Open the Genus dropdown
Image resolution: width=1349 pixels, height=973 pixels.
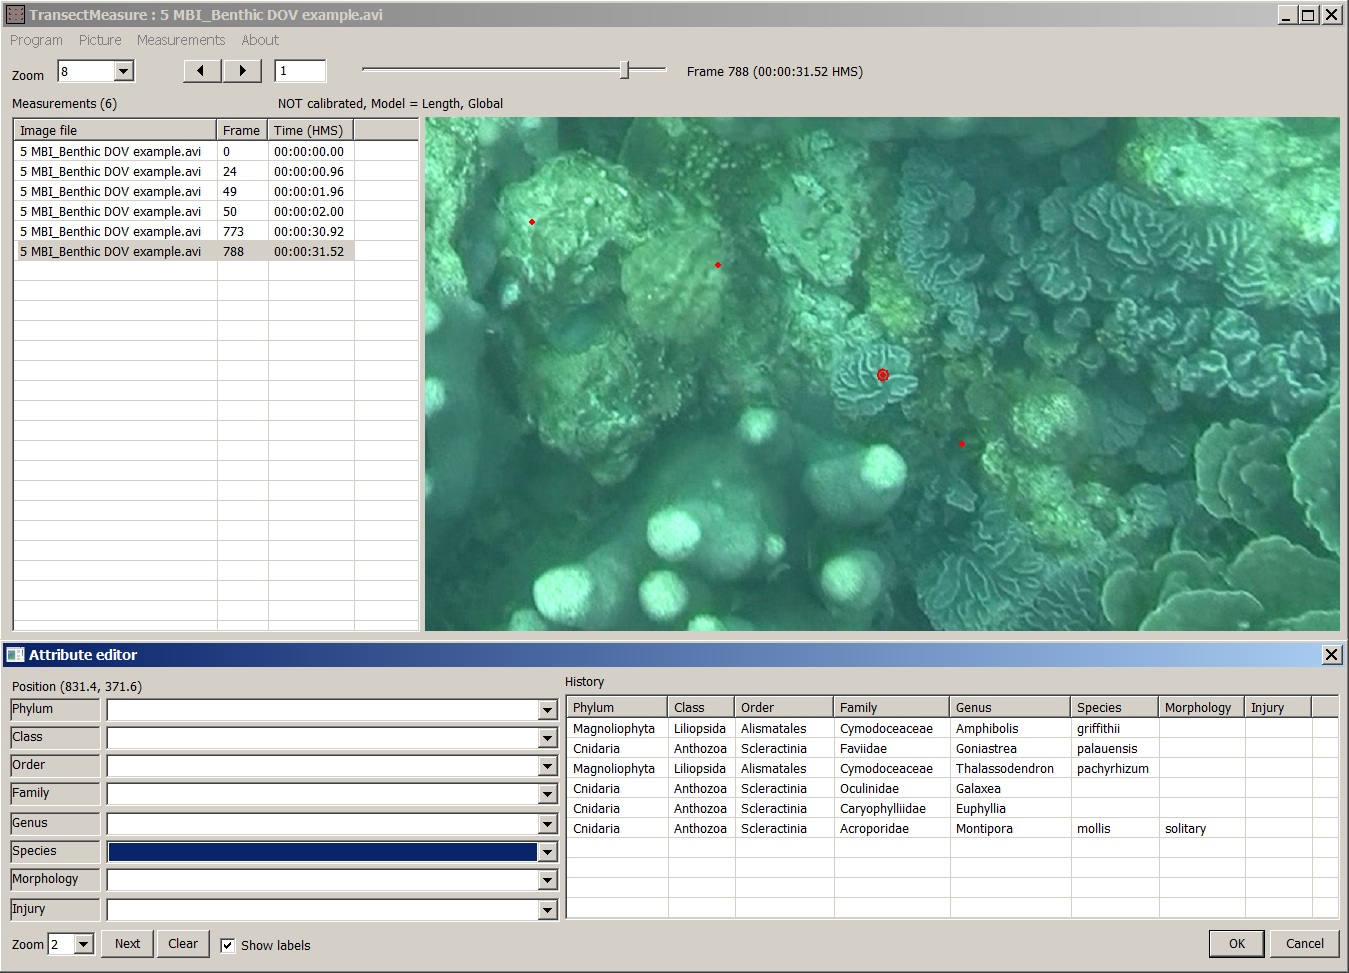(546, 823)
